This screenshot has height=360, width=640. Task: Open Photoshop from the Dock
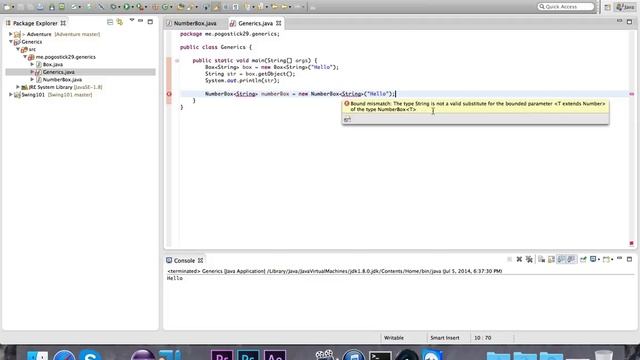point(248,355)
